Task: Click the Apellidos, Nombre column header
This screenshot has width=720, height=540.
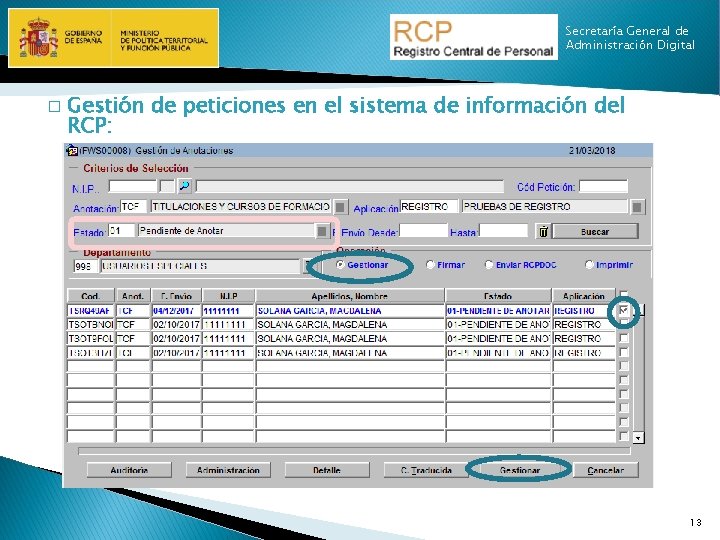Action: (x=350, y=296)
